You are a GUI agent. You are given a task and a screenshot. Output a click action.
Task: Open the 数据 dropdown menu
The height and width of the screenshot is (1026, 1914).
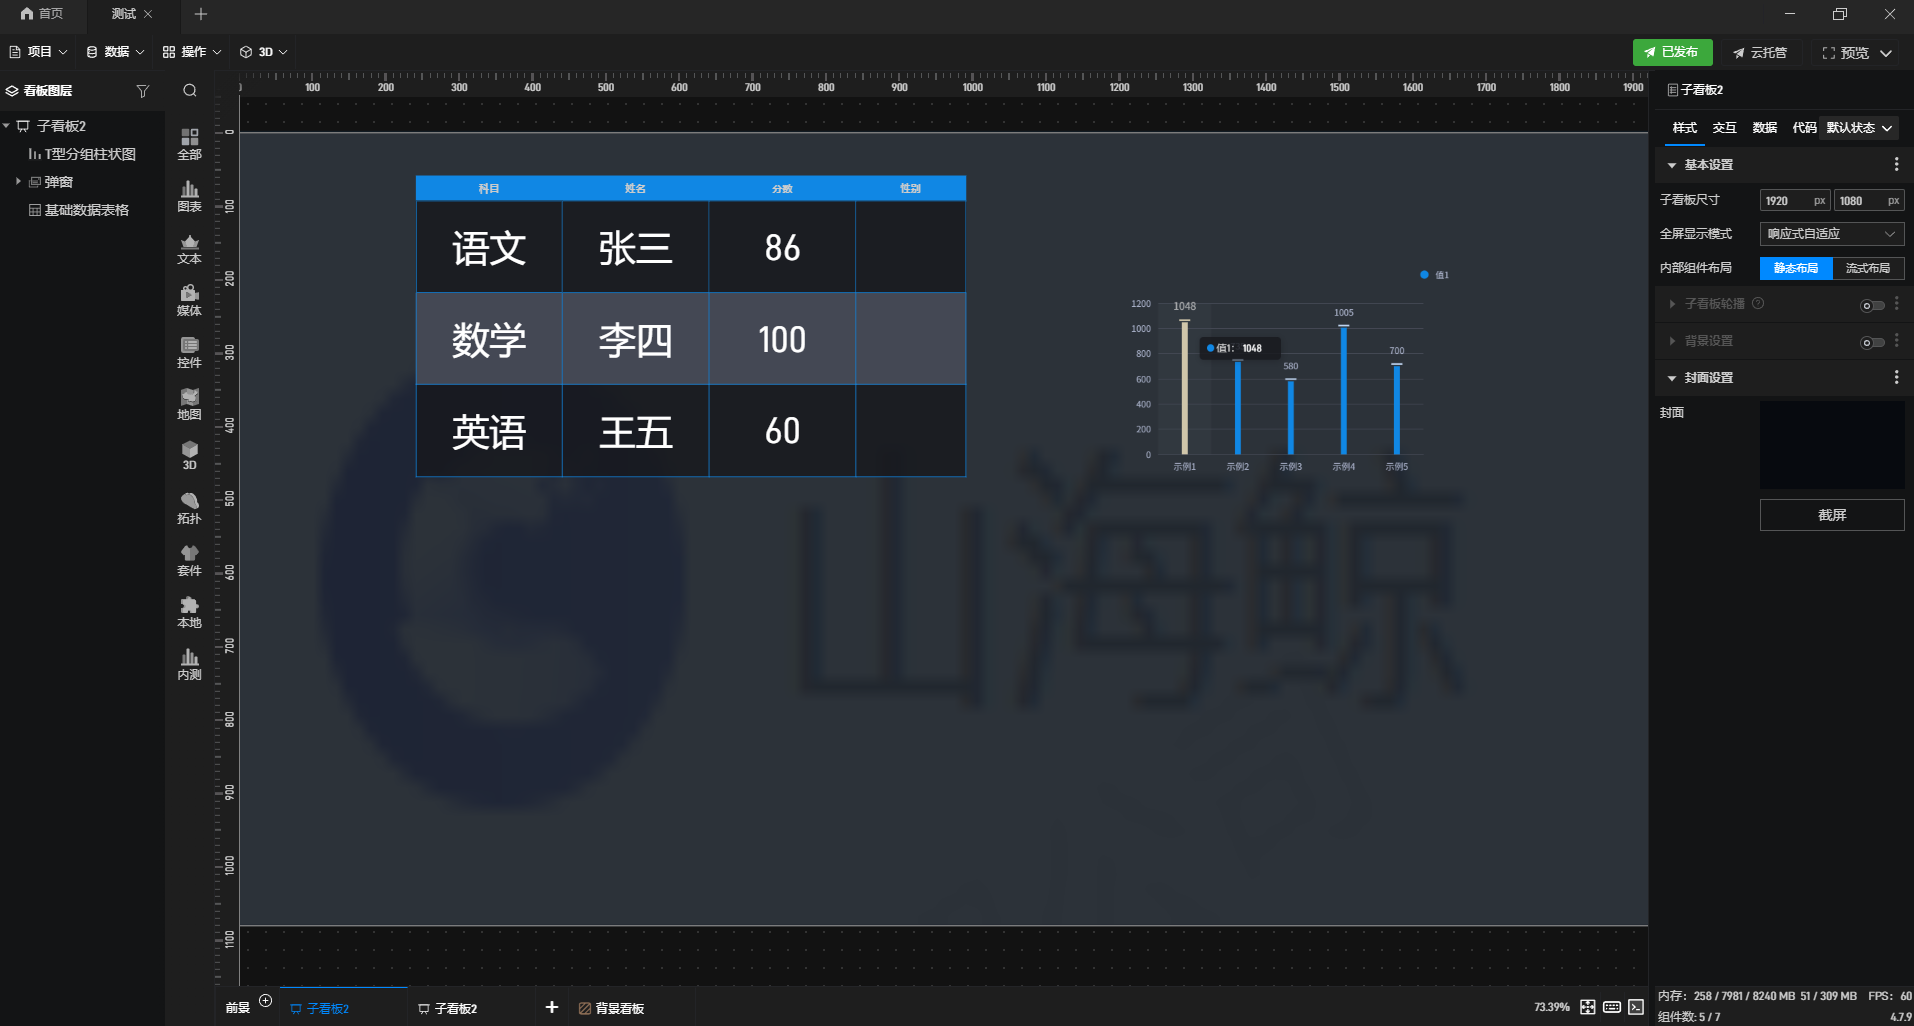pyautogui.click(x=115, y=52)
